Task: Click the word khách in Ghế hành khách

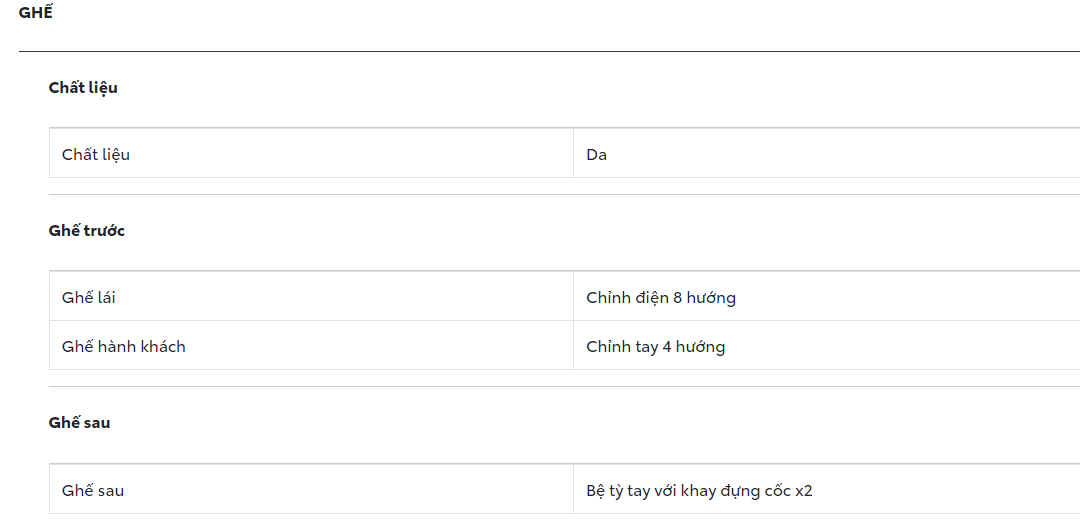Action: 162,347
